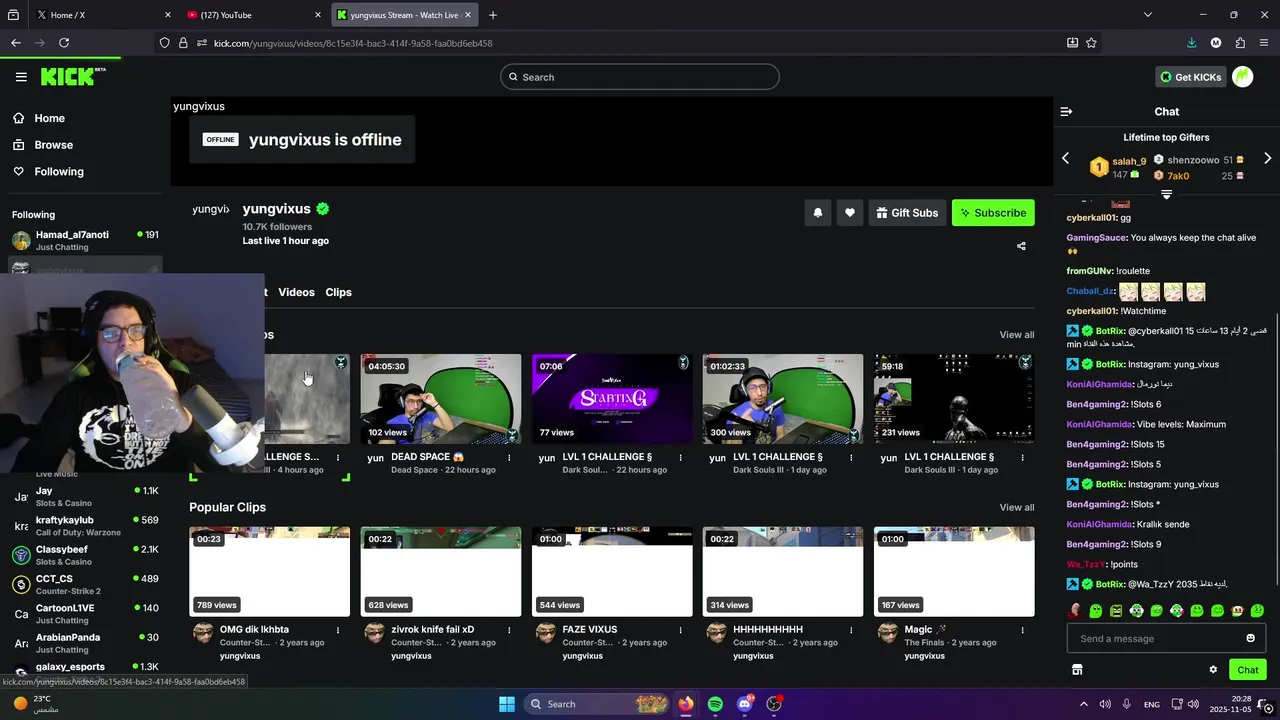Send message with Chat button
Image resolution: width=1280 pixels, height=720 pixels.
pyautogui.click(x=1247, y=670)
